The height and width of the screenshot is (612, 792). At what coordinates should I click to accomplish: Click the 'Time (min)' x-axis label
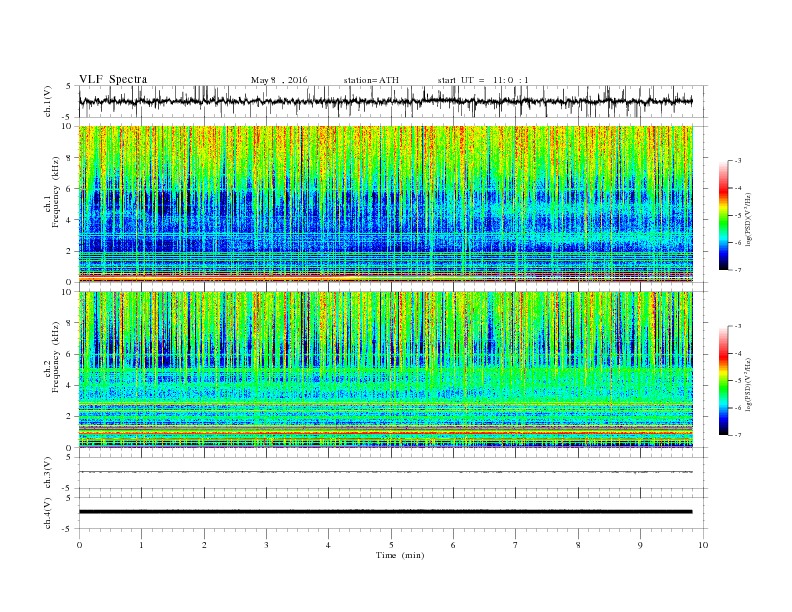[x=400, y=555]
